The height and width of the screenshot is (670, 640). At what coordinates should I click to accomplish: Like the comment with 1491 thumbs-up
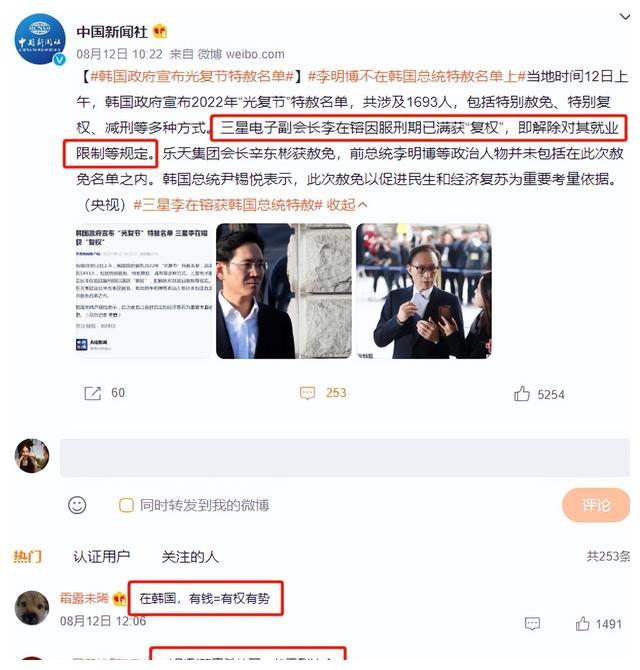tap(582, 624)
